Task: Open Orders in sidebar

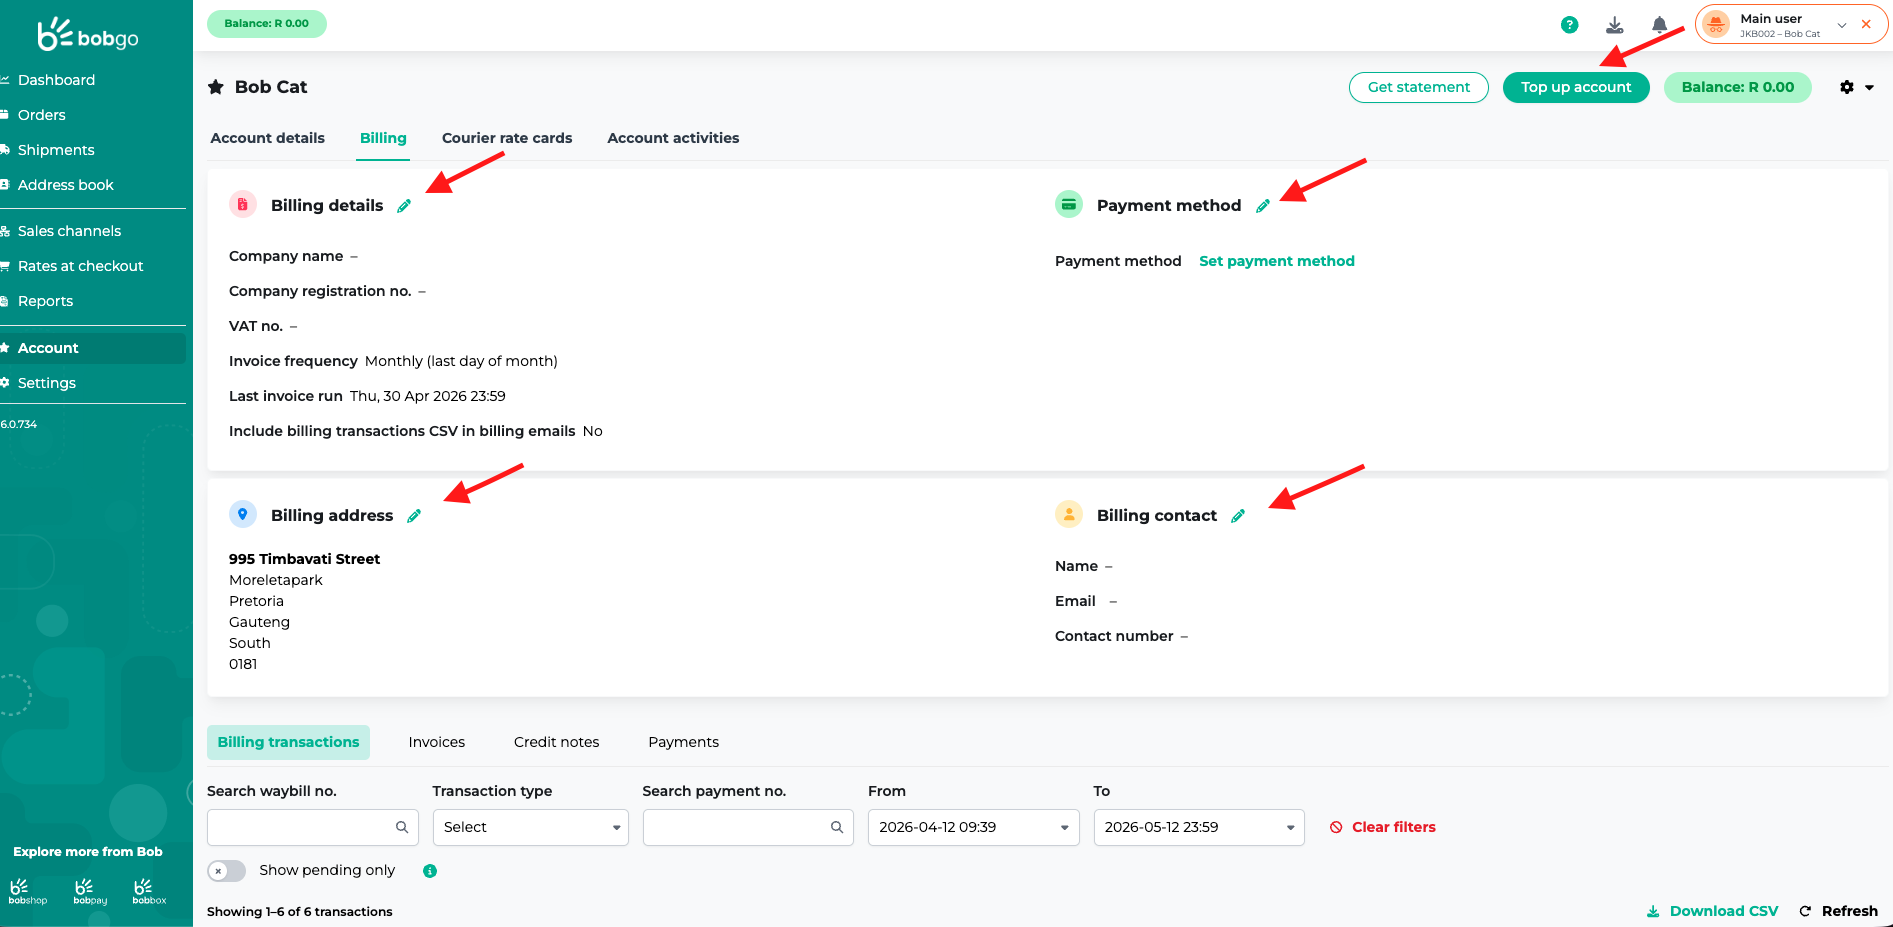Action: click(x=42, y=115)
